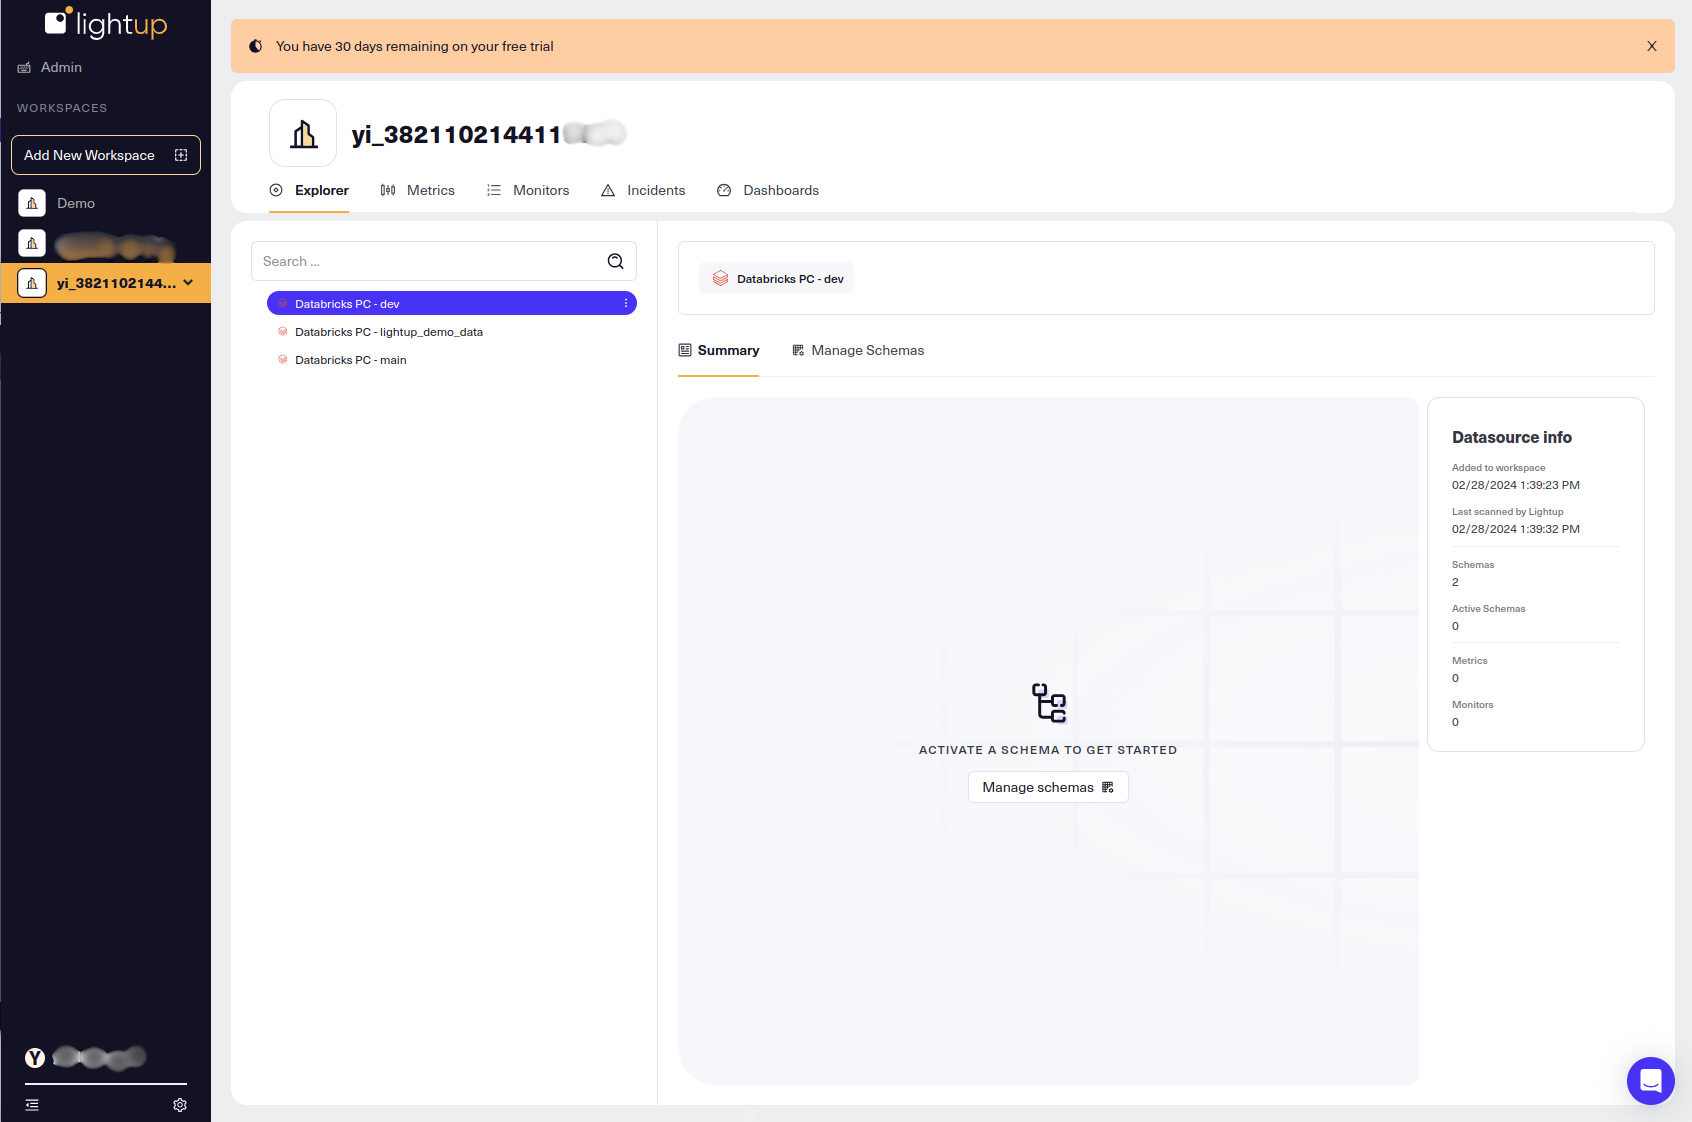1692x1122 pixels.
Task: Open the three-dot menu on Databricks PC - dev
Action: pos(625,303)
